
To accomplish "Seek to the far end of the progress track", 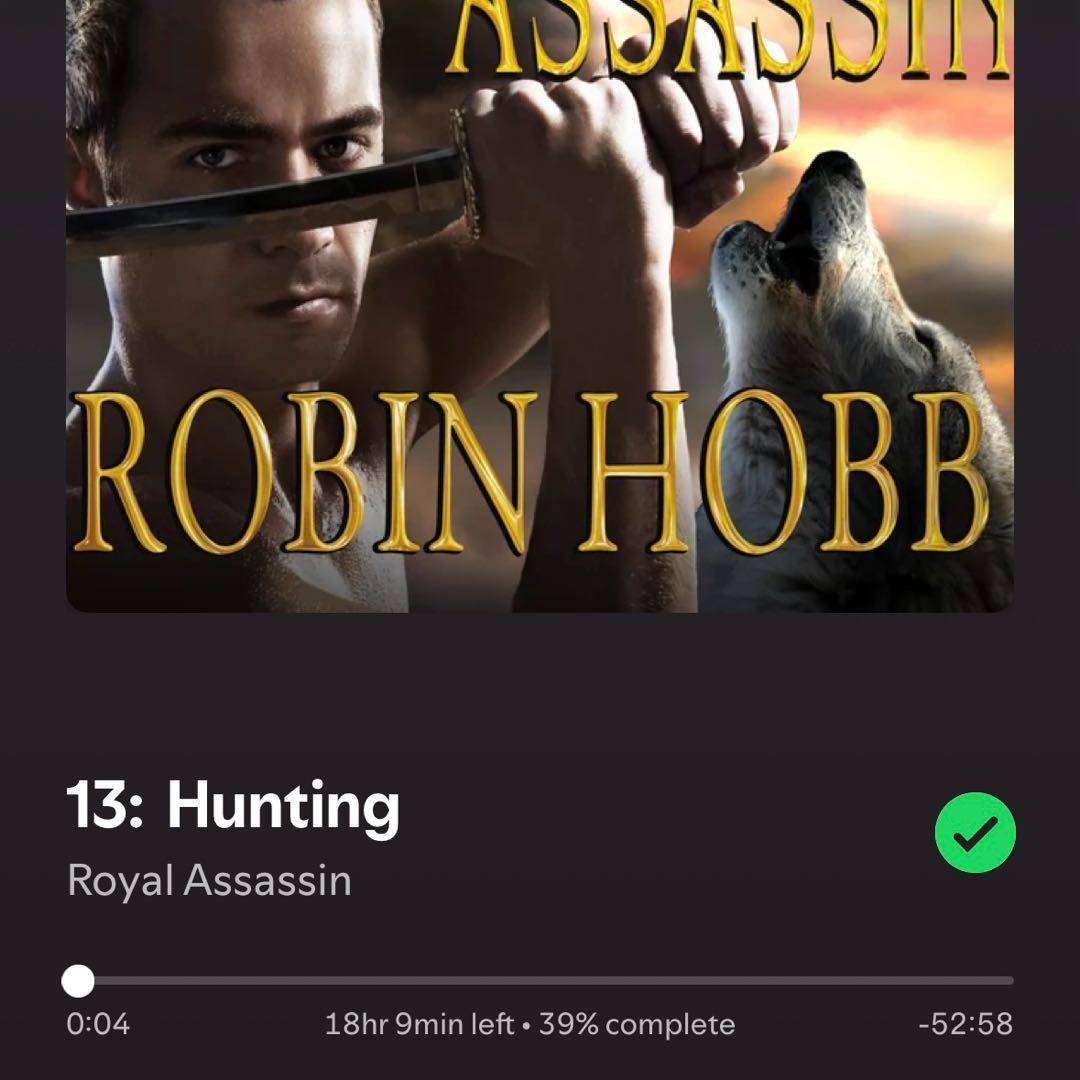I will (1009, 981).
